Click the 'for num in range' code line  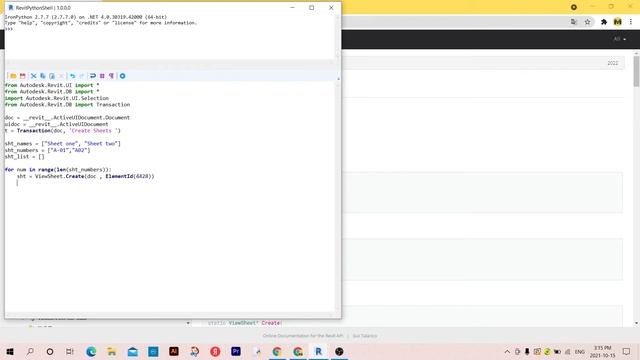click(x=58, y=170)
